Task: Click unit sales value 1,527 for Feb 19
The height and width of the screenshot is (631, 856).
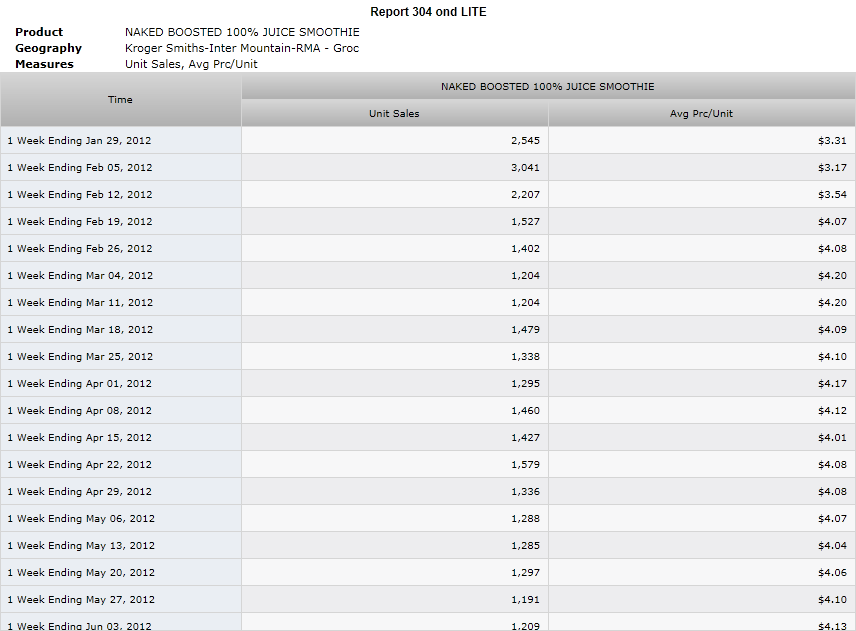Action: coord(525,222)
